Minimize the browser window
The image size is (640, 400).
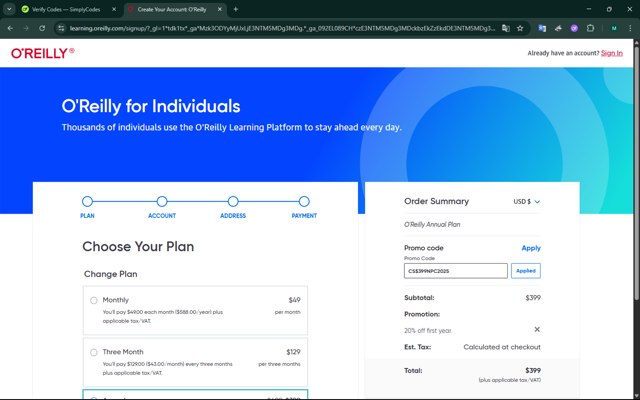(x=589, y=9)
